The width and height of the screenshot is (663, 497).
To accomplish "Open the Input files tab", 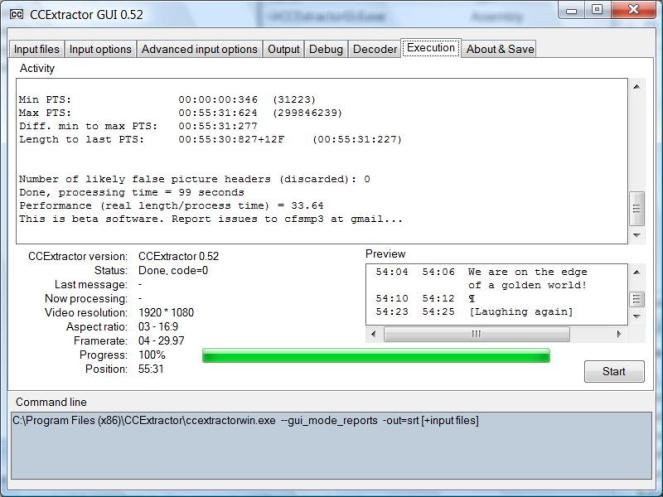I will pyautogui.click(x=37, y=49).
